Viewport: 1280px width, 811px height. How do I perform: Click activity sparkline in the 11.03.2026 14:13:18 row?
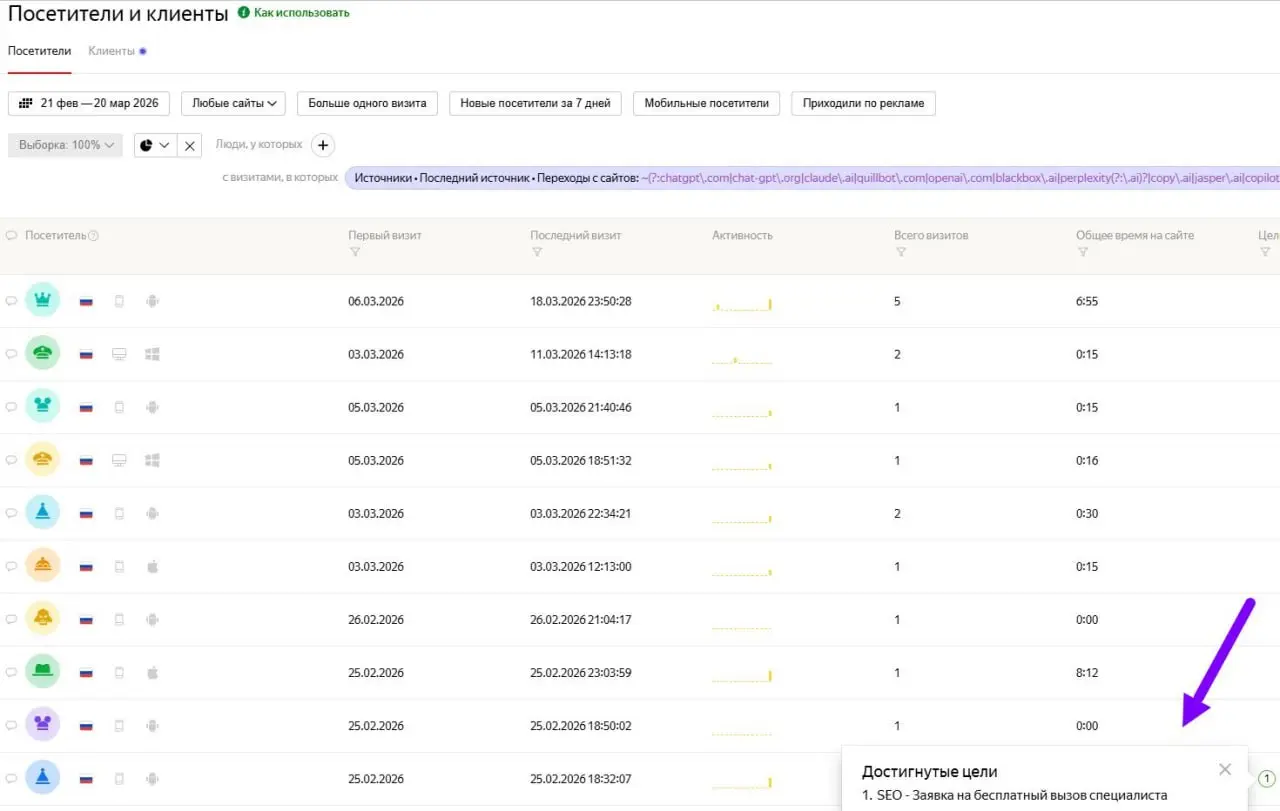(x=742, y=358)
